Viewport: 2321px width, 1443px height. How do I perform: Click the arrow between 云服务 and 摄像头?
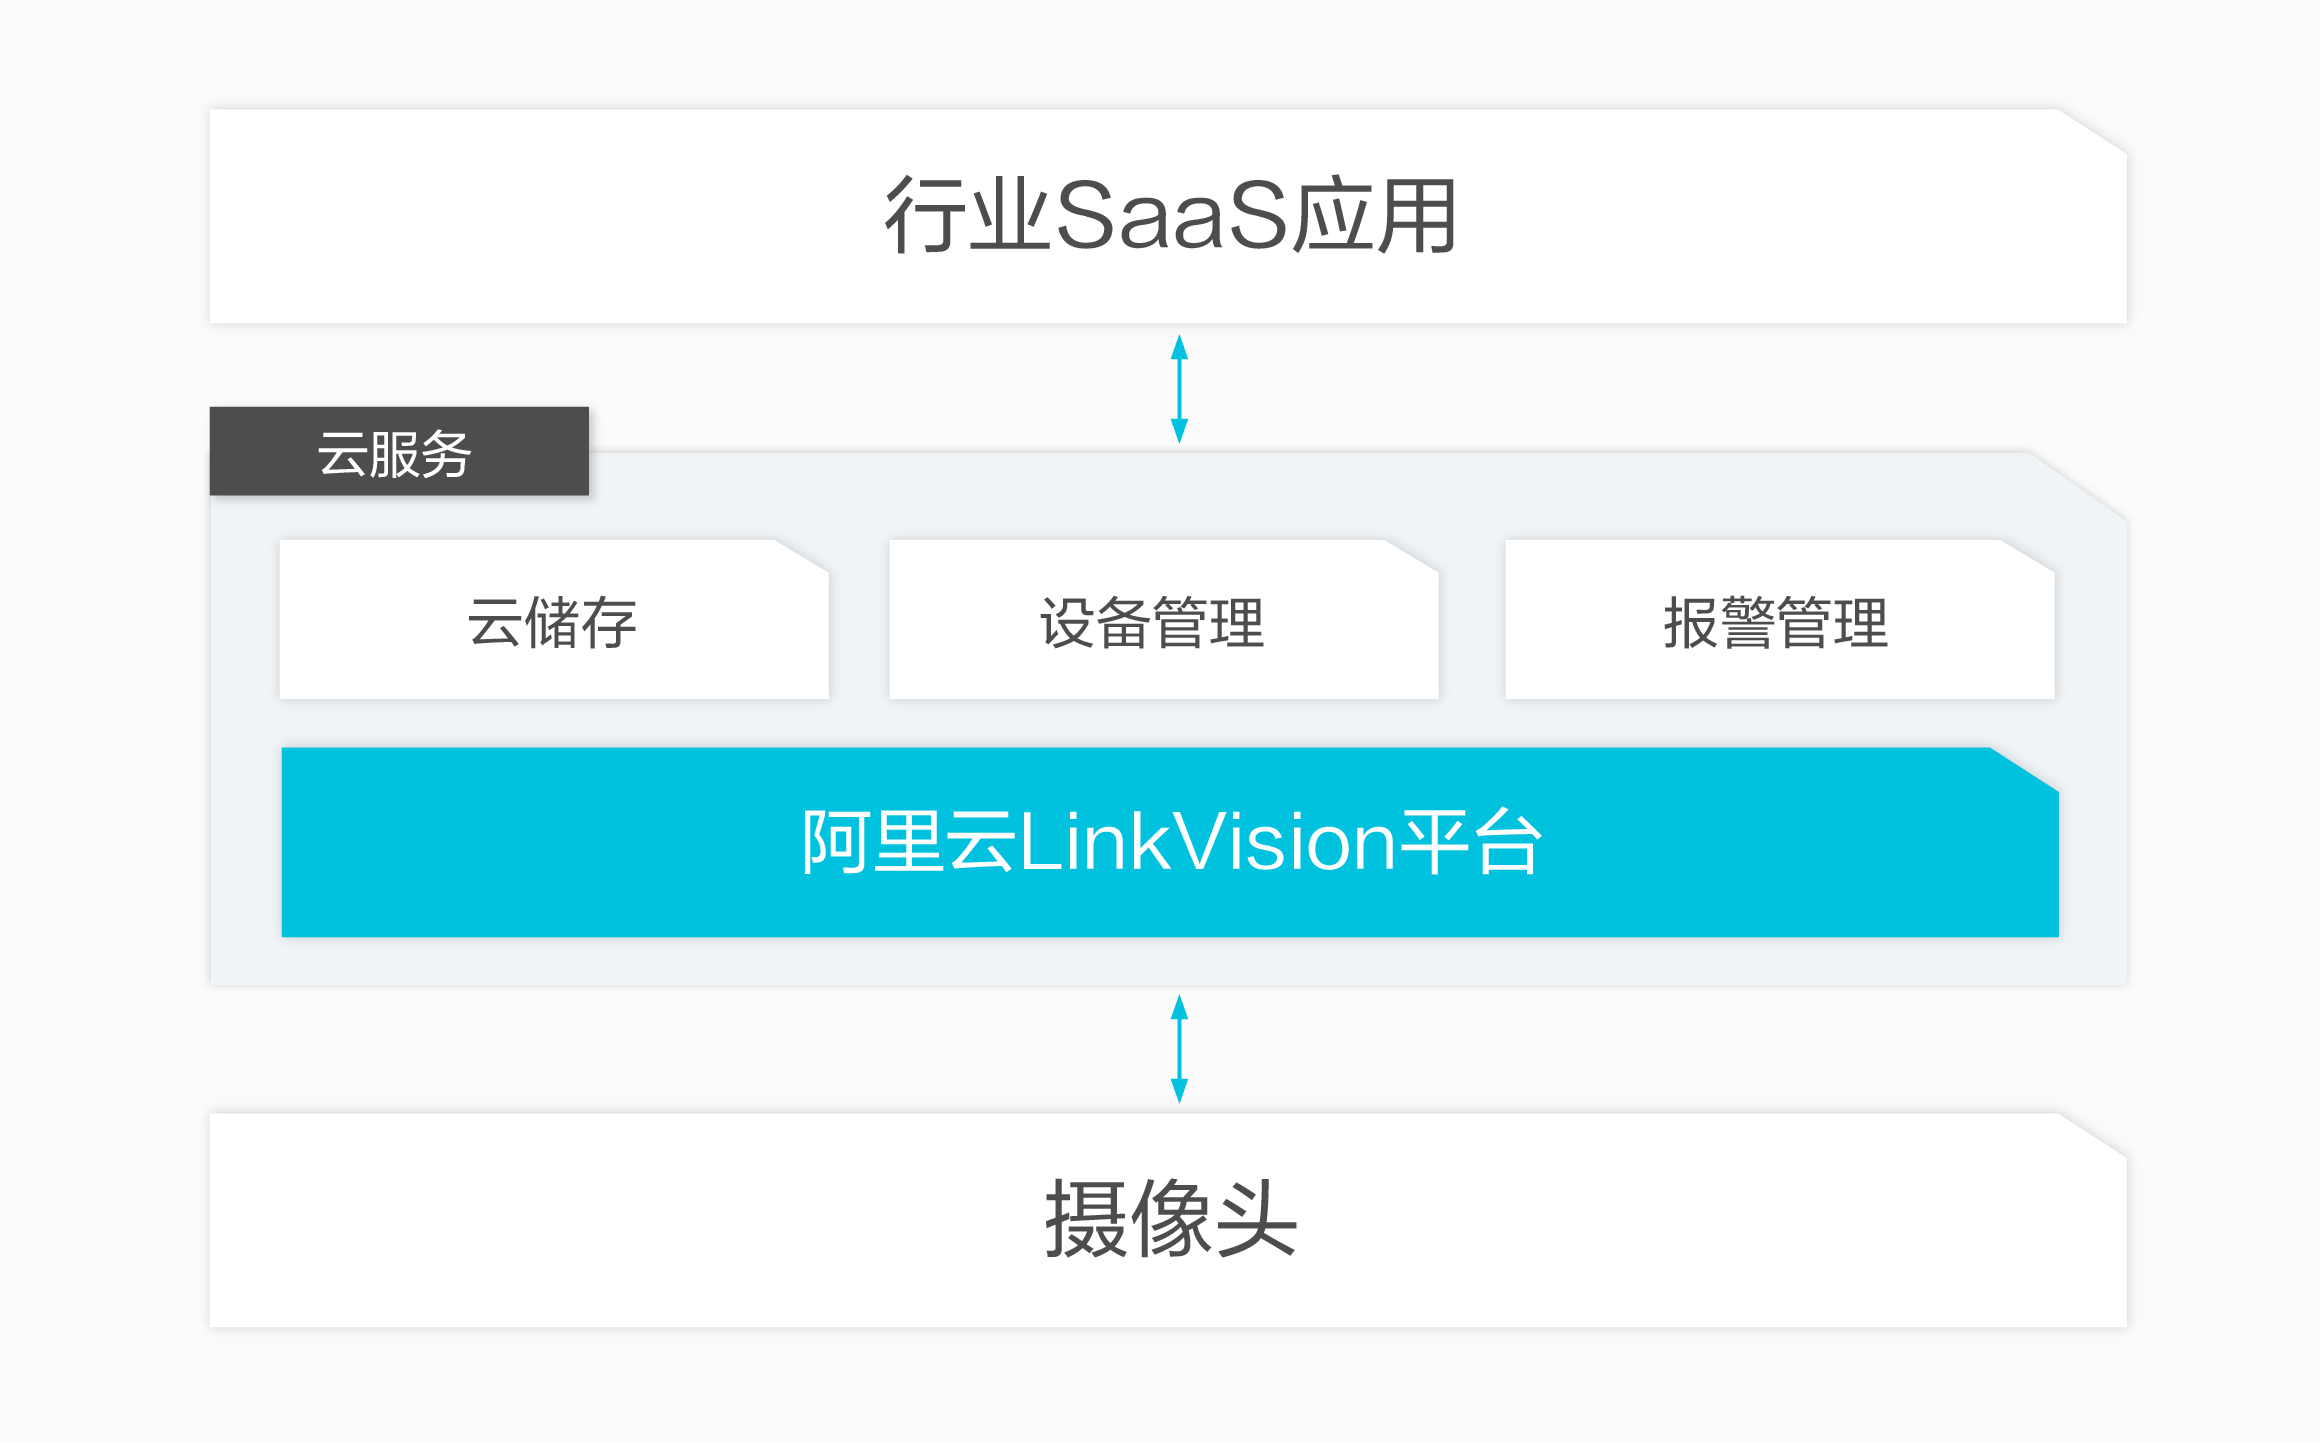pos(1180,1049)
